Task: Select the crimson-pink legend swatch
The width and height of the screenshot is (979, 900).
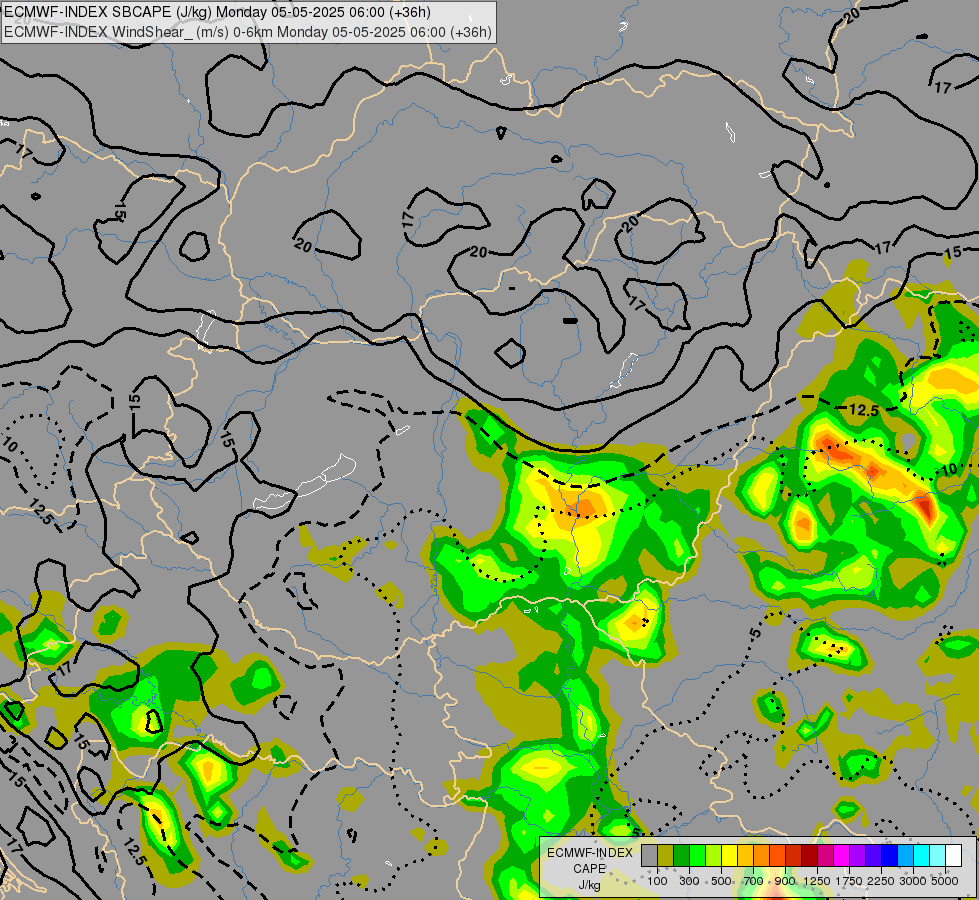Action: (x=825, y=855)
